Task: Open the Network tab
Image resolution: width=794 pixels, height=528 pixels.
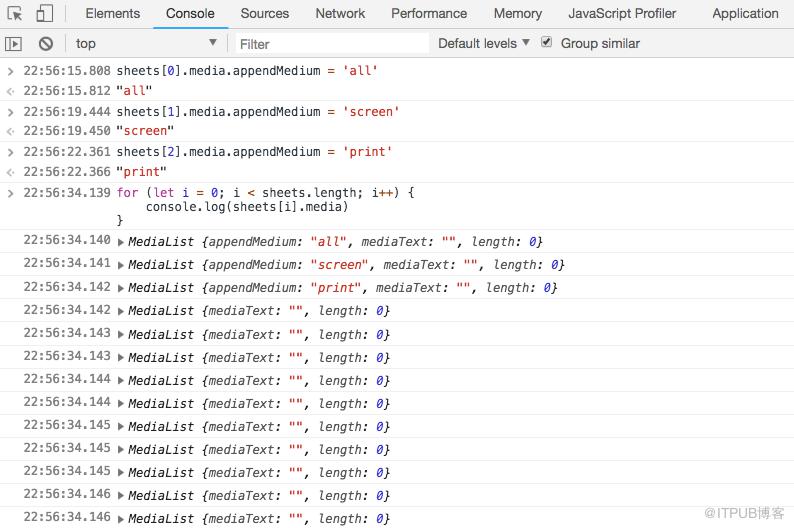Action: click(x=340, y=13)
